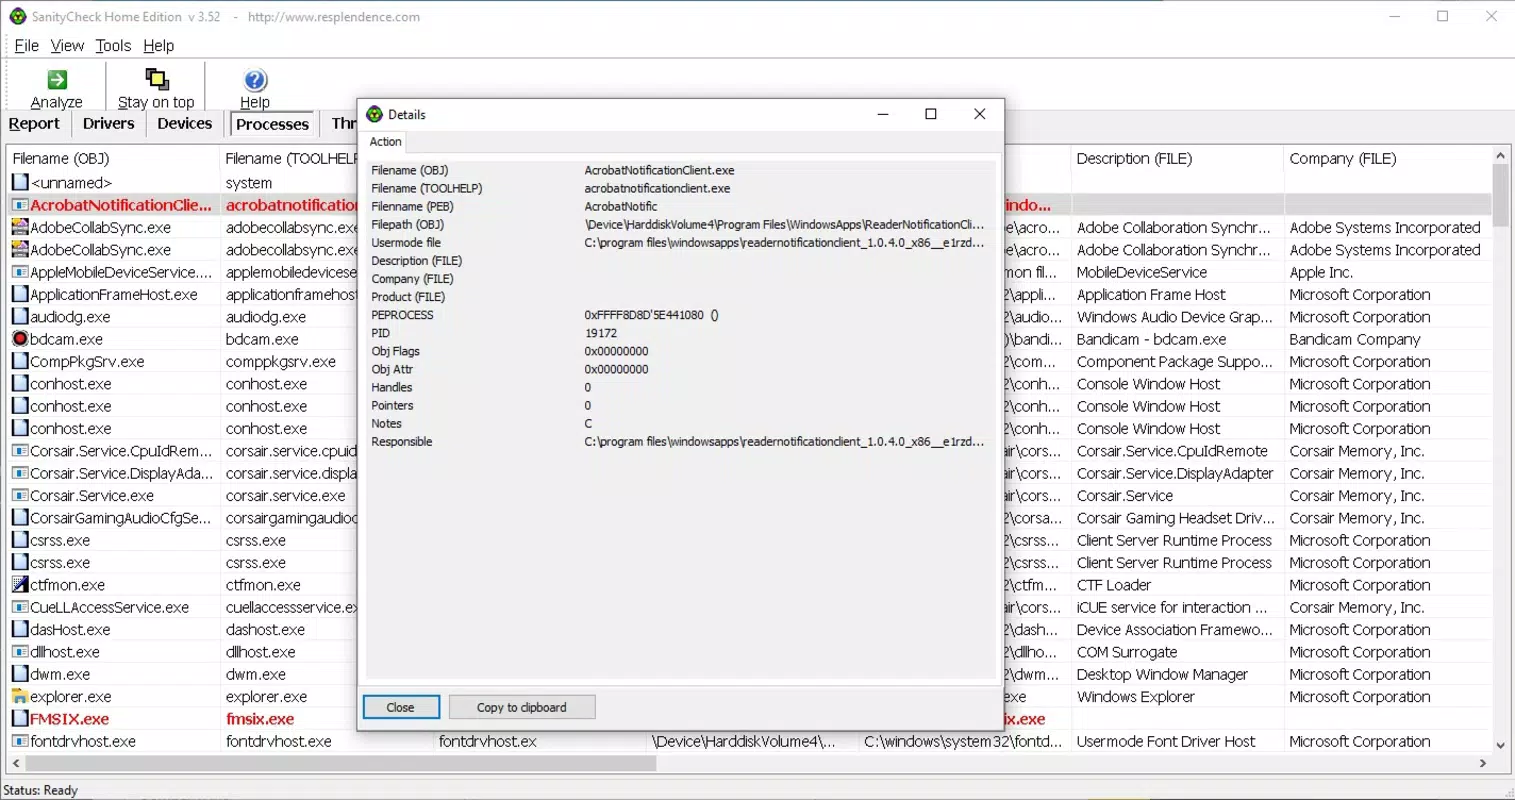Screen dimensions: 1515x800
Task: Click the vertical scrollbar up arrow
Action: (1501, 155)
